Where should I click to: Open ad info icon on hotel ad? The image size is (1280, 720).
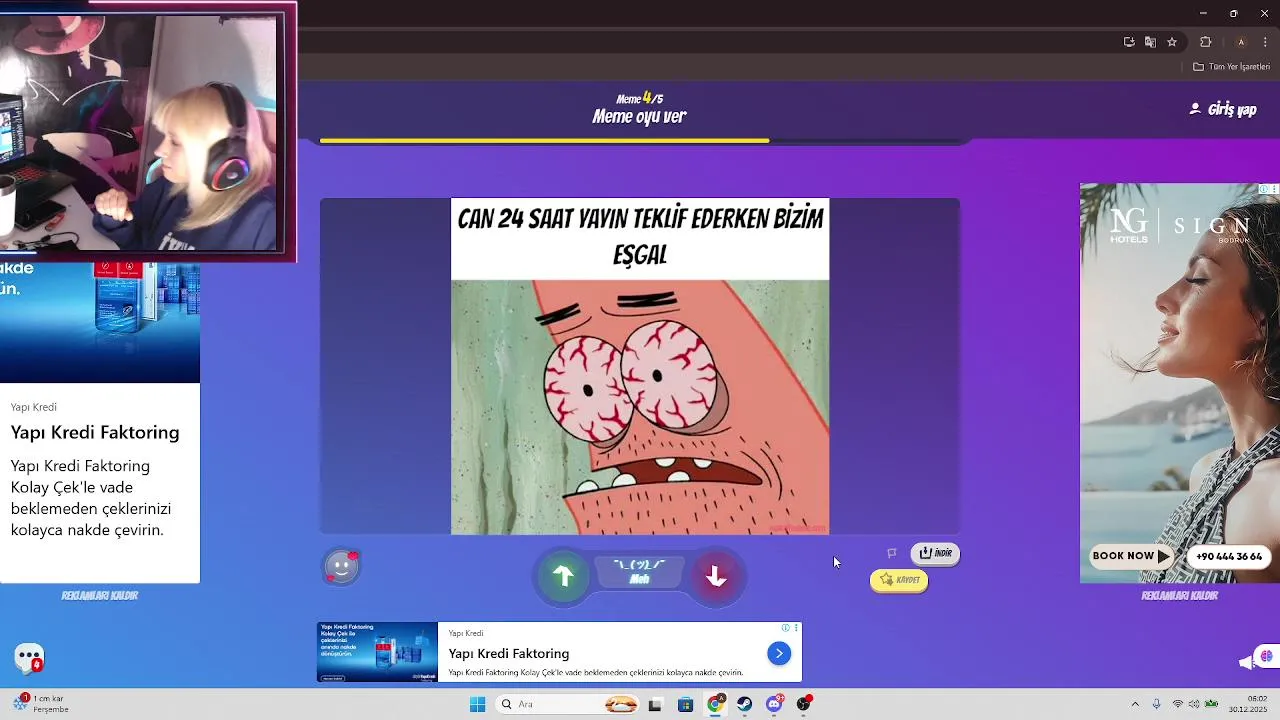pyautogui.click(x=1263, y=189)
